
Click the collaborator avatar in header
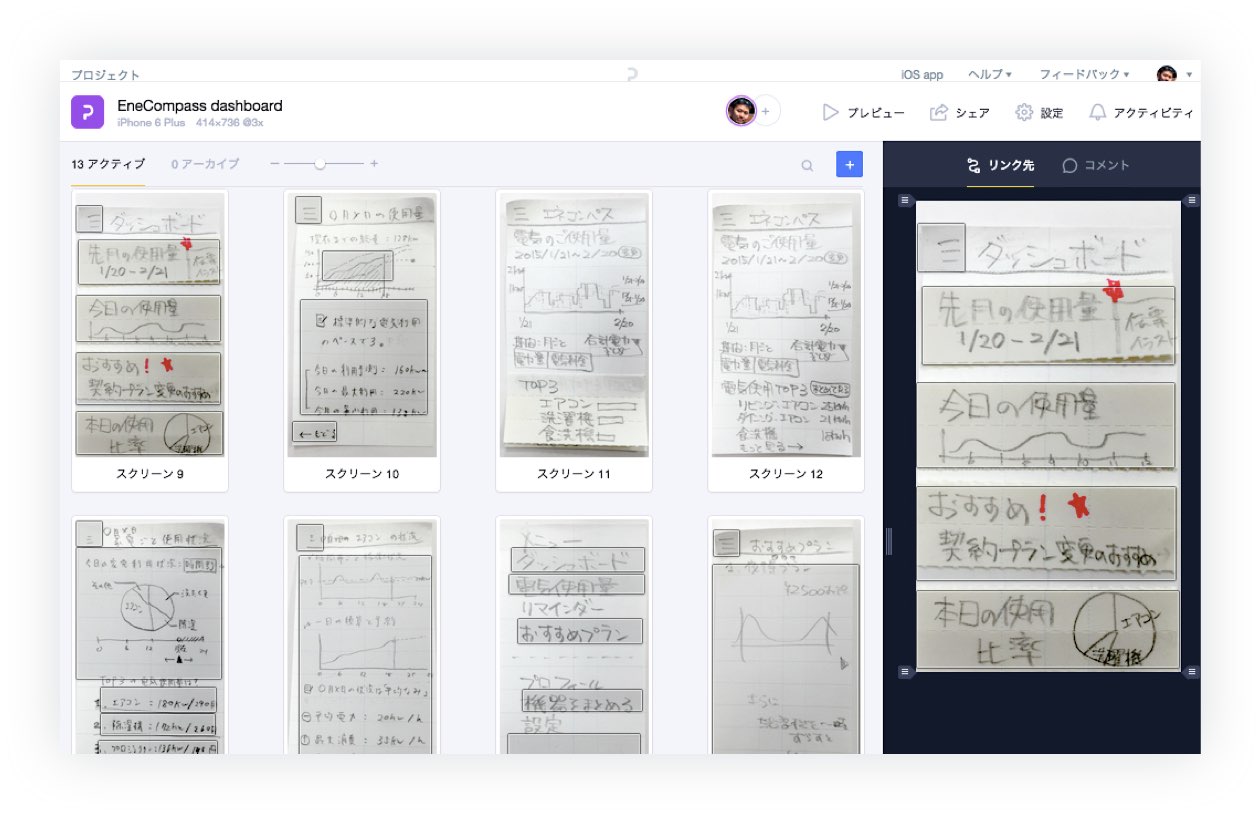coord(741,112)
